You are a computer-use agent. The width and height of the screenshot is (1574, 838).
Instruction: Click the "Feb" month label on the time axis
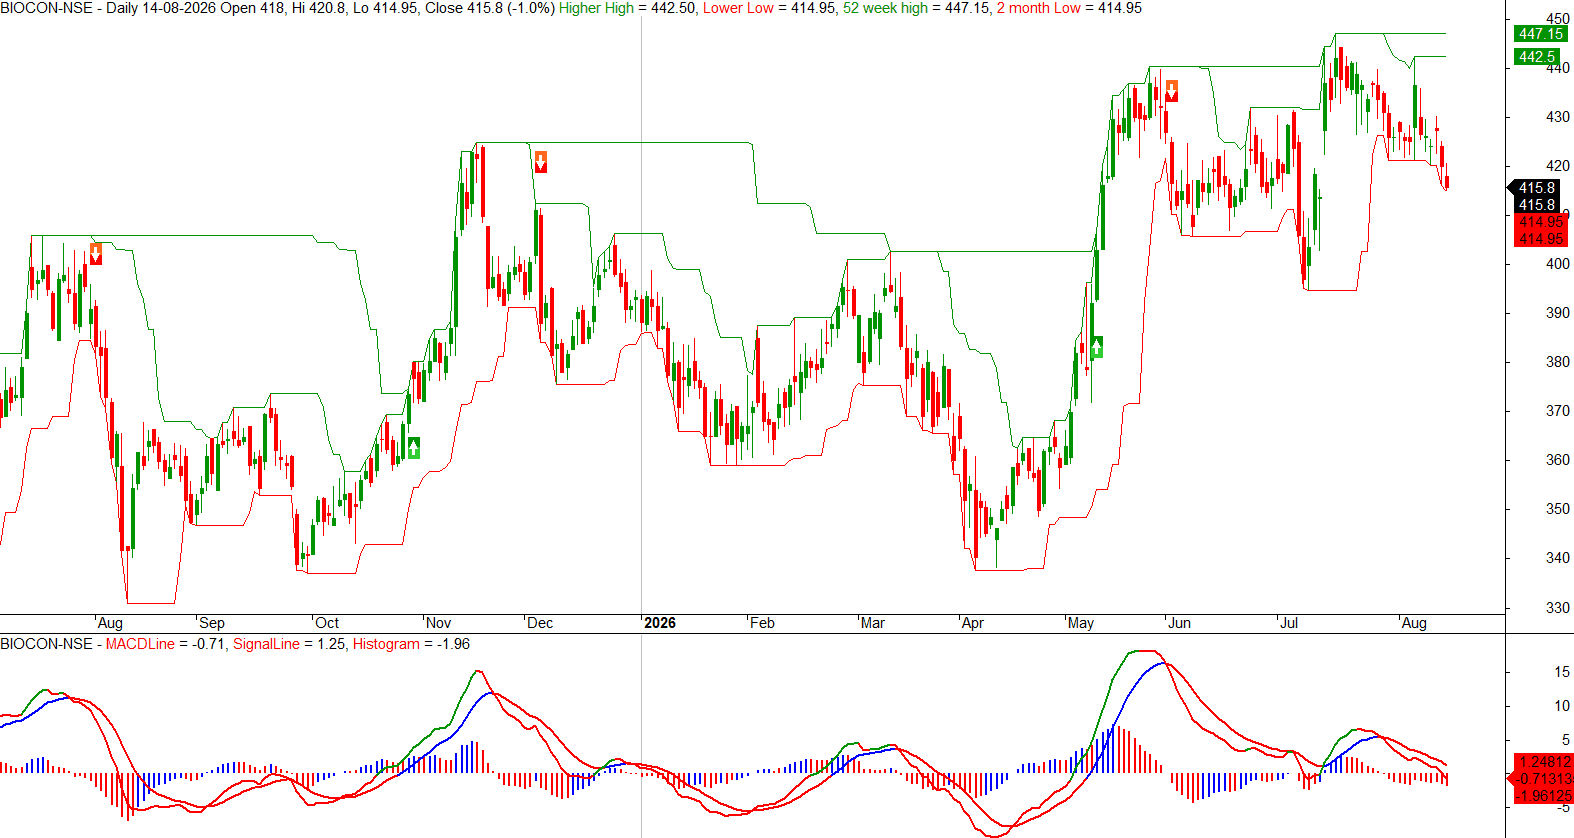(x=762, y=623)
